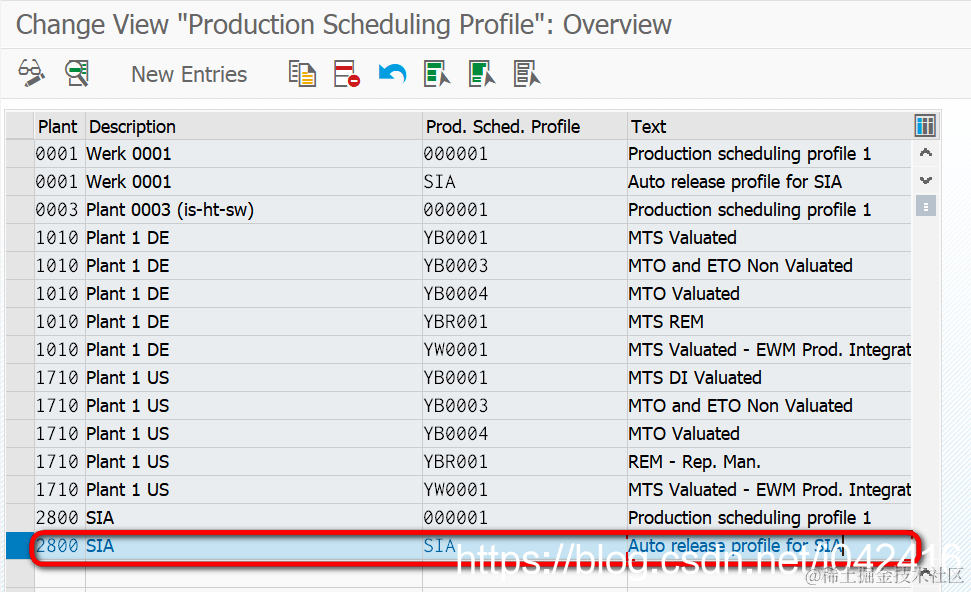971x592 pixels.
Task: Click the blue Undo Change arrow
Action: pyautogui.click(x=392, y=73)
